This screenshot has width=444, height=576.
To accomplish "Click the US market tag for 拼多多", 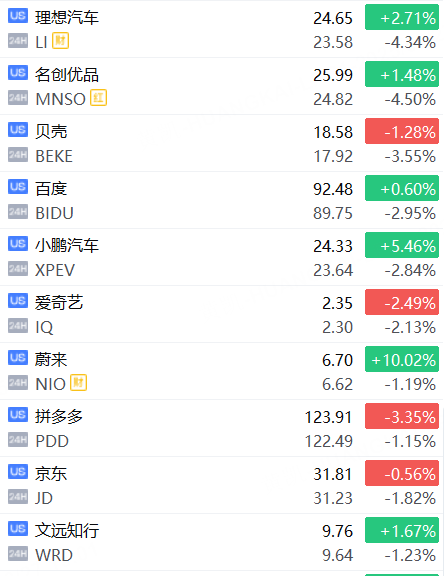I will tap(18, 415).
